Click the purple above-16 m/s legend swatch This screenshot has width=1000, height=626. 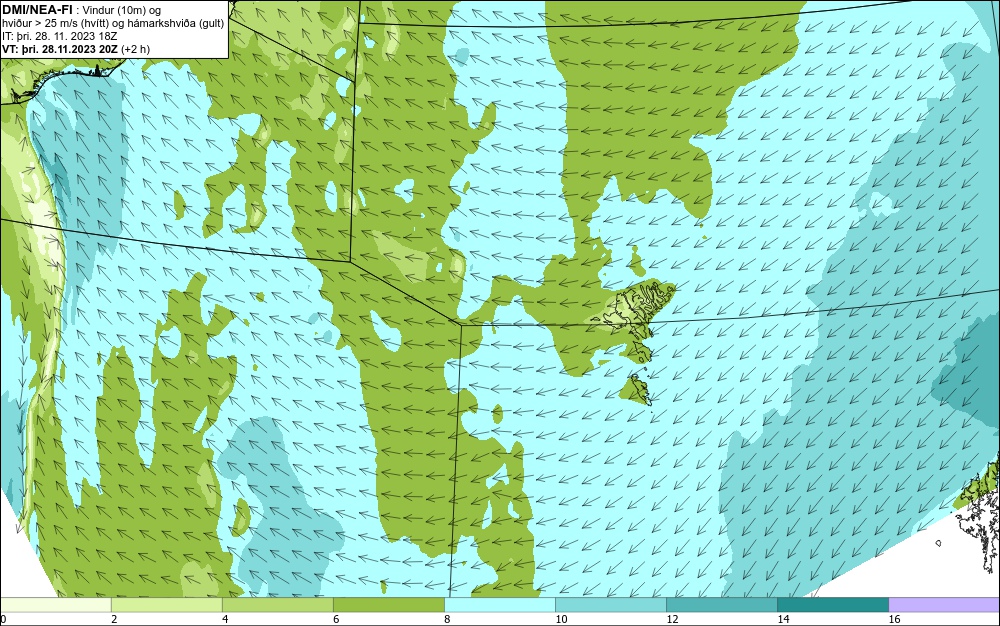[944, 605]
